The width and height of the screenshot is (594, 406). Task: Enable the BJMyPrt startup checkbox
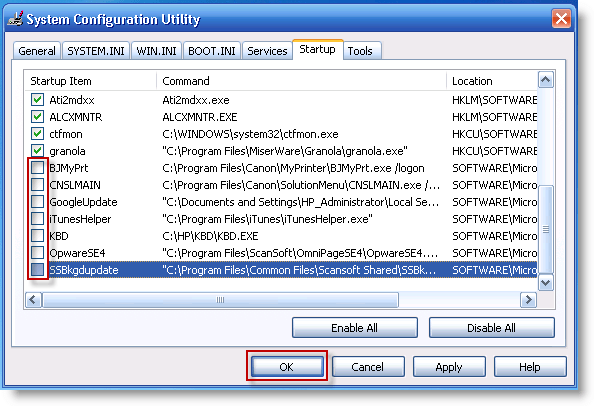pos(37,168)
